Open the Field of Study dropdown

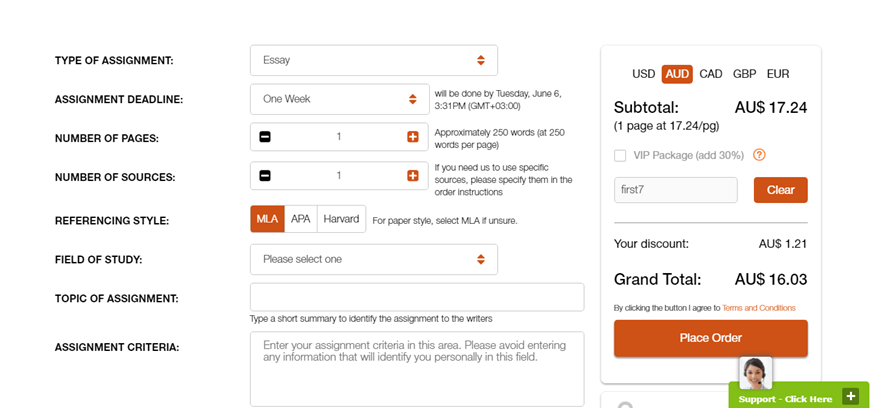click(373, 259)
